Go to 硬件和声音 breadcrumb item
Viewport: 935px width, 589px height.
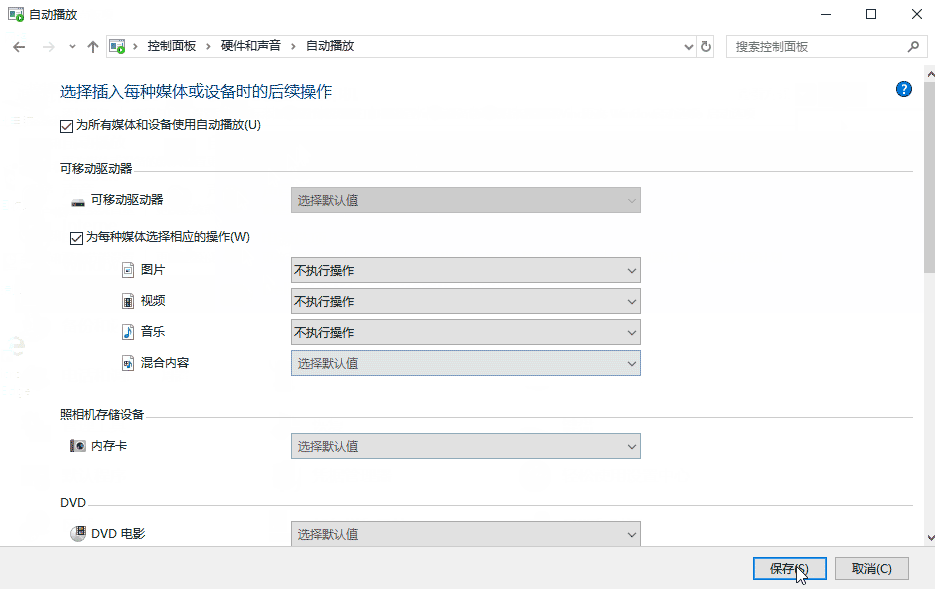251,47
